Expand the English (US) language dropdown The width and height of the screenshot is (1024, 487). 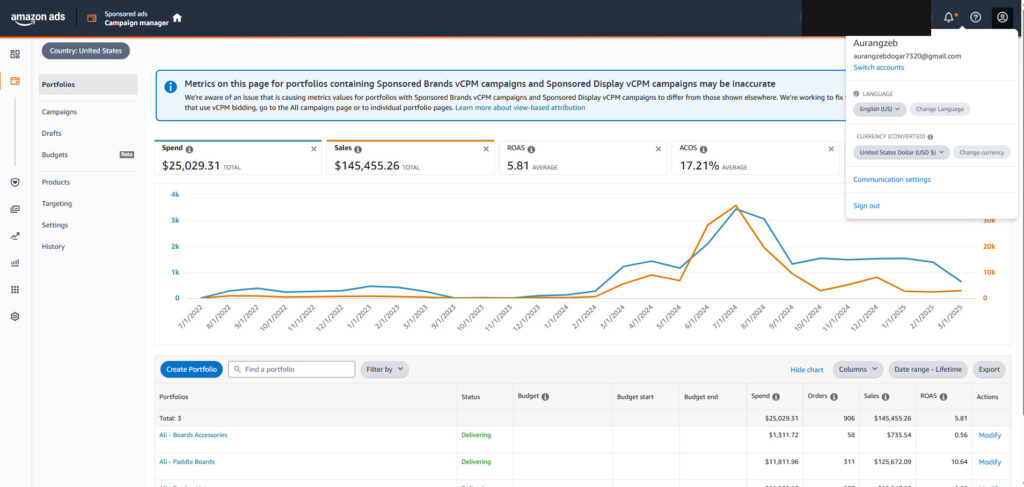880,108
